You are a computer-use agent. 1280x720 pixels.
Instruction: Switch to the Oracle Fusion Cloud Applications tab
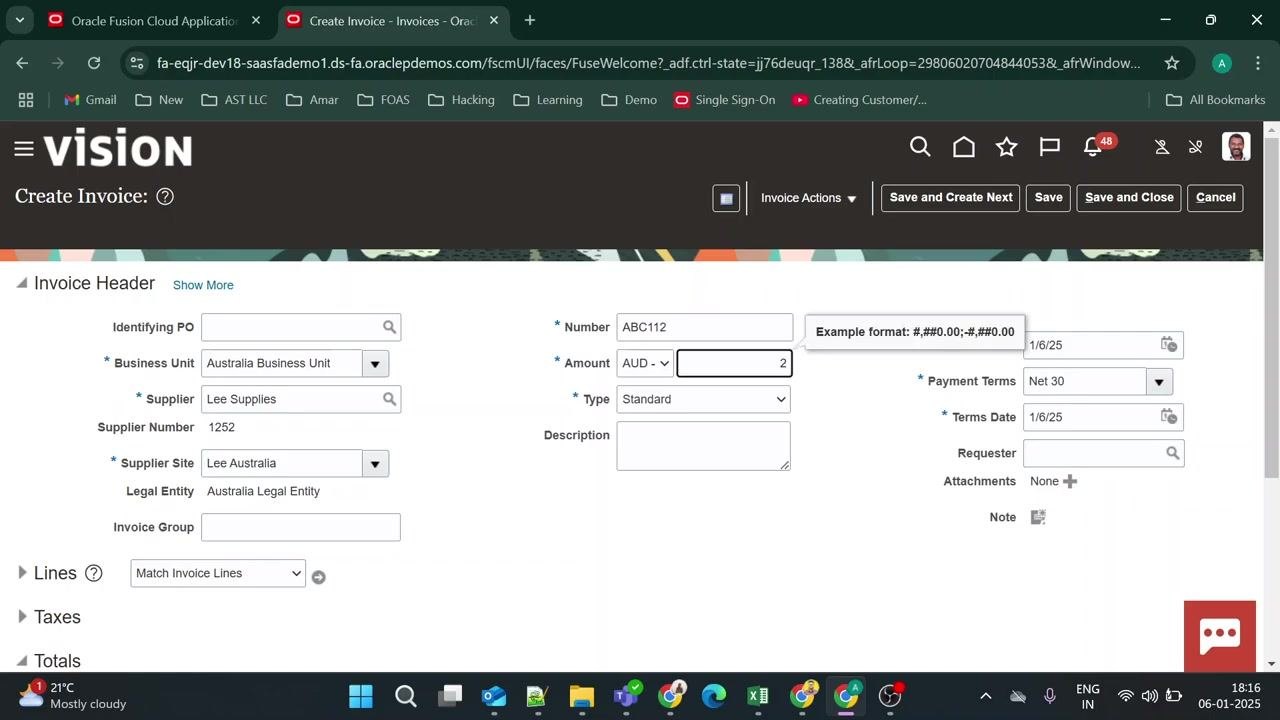[x=155, y=20]
